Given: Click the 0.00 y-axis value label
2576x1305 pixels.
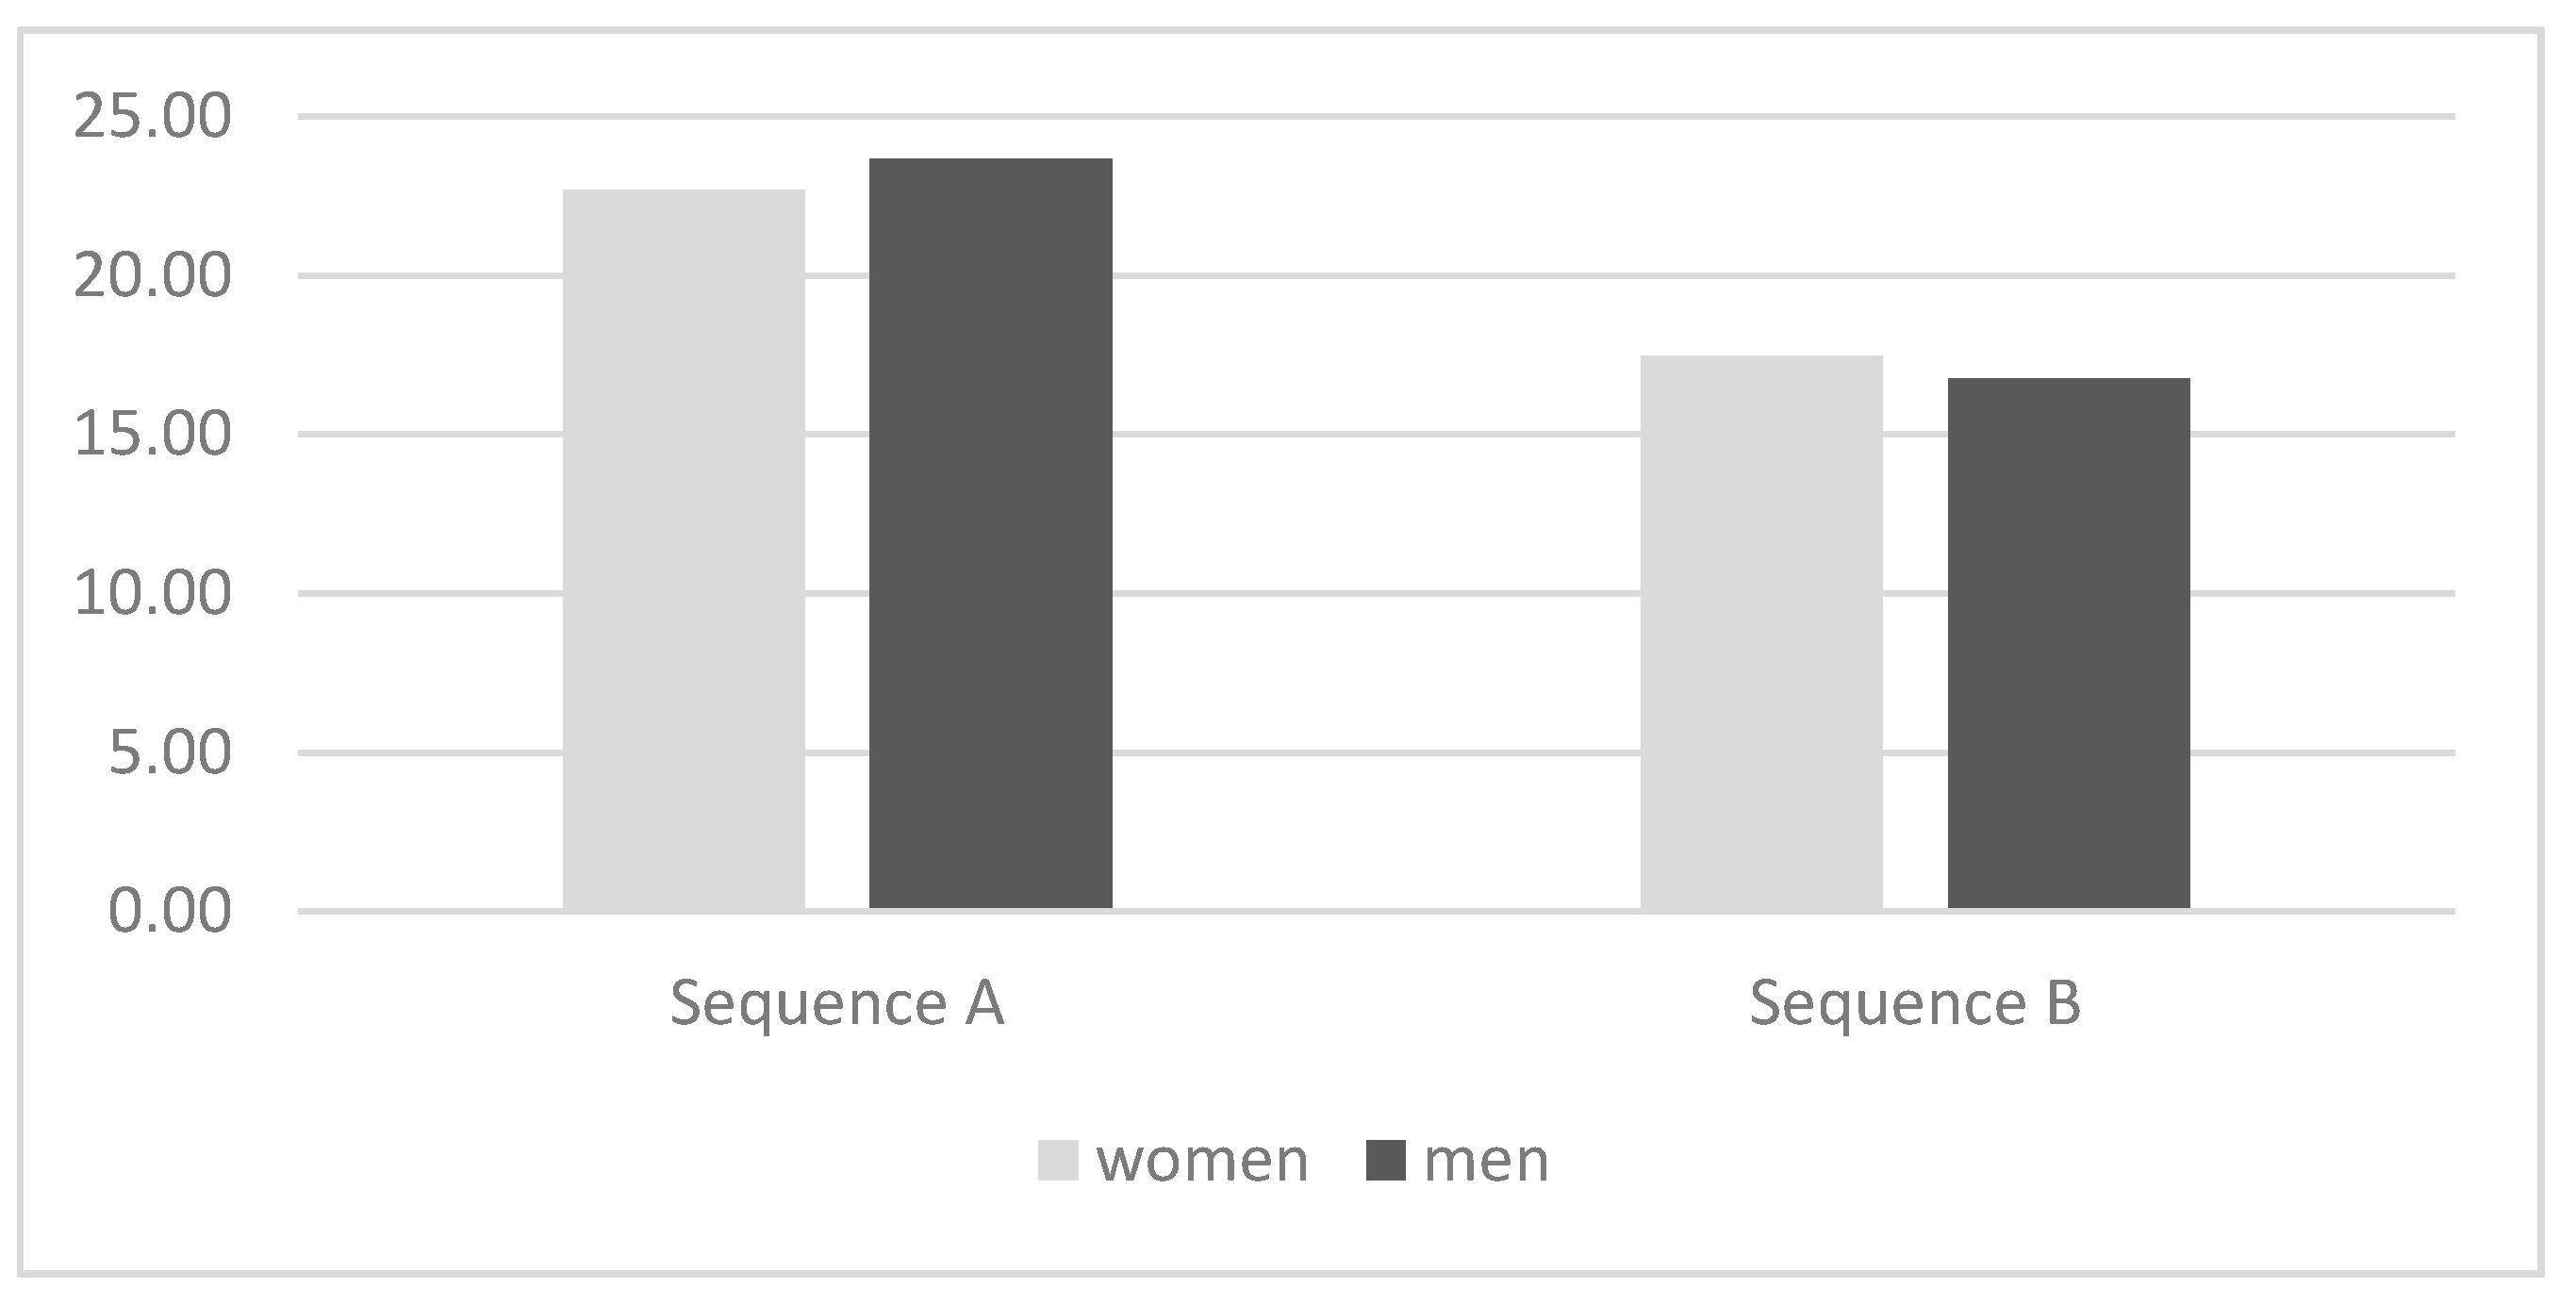Looking at the screenshot, I should (x=169, y=911).
